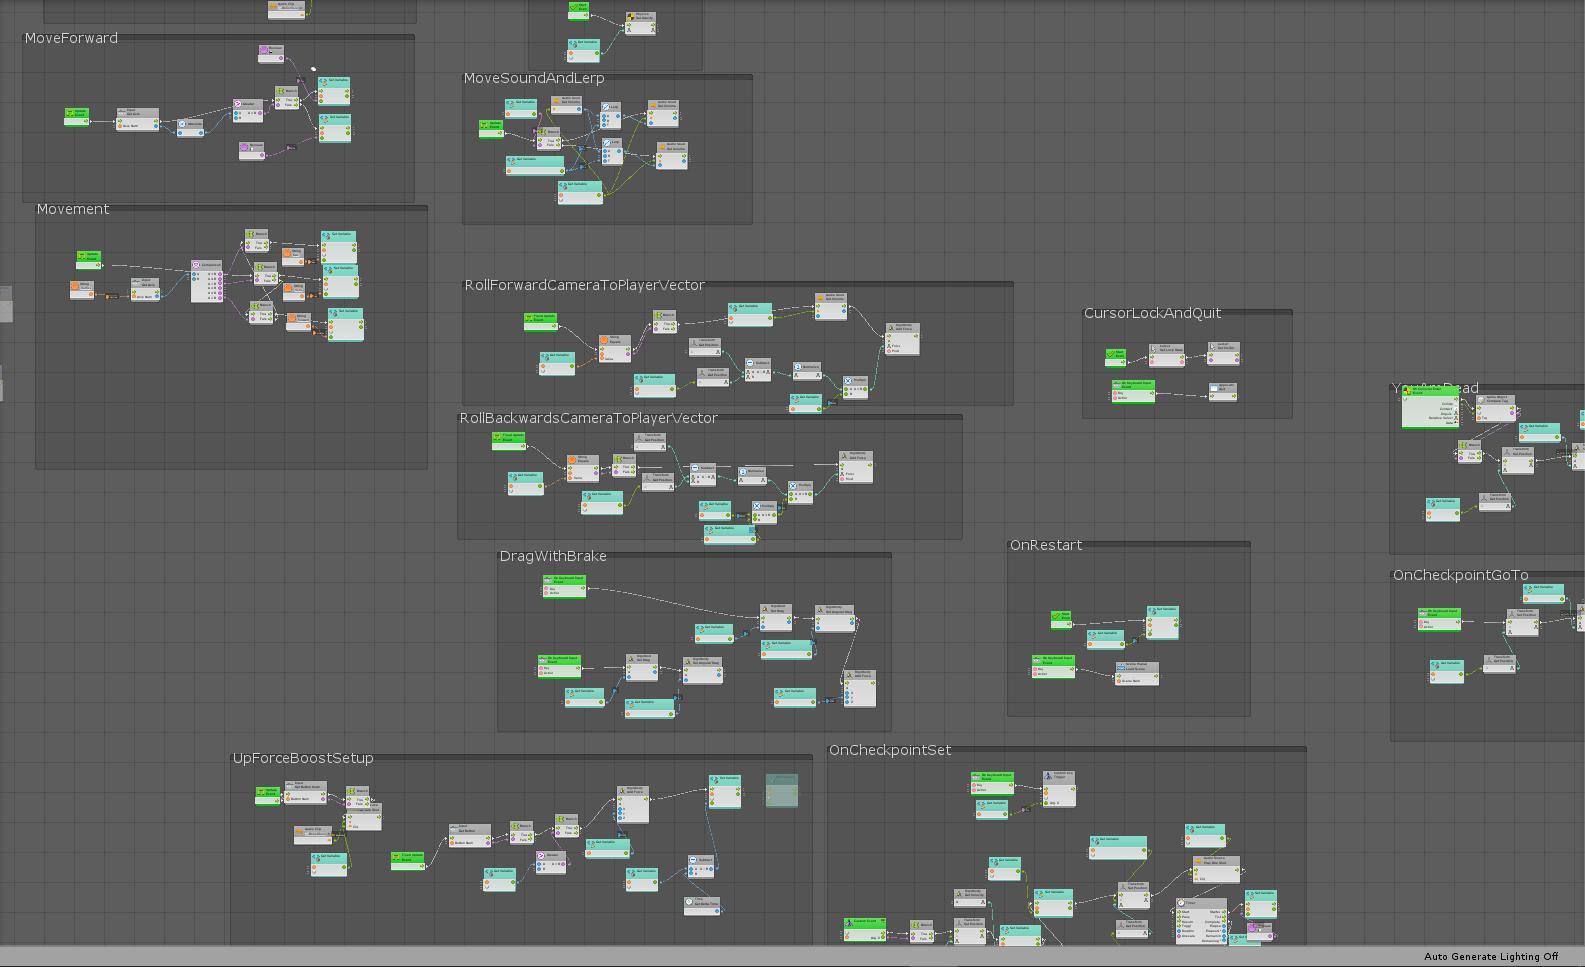Select topmost On Keyboard Input node in DragWithBrake
1585x967 pixels.
point(564,585)
